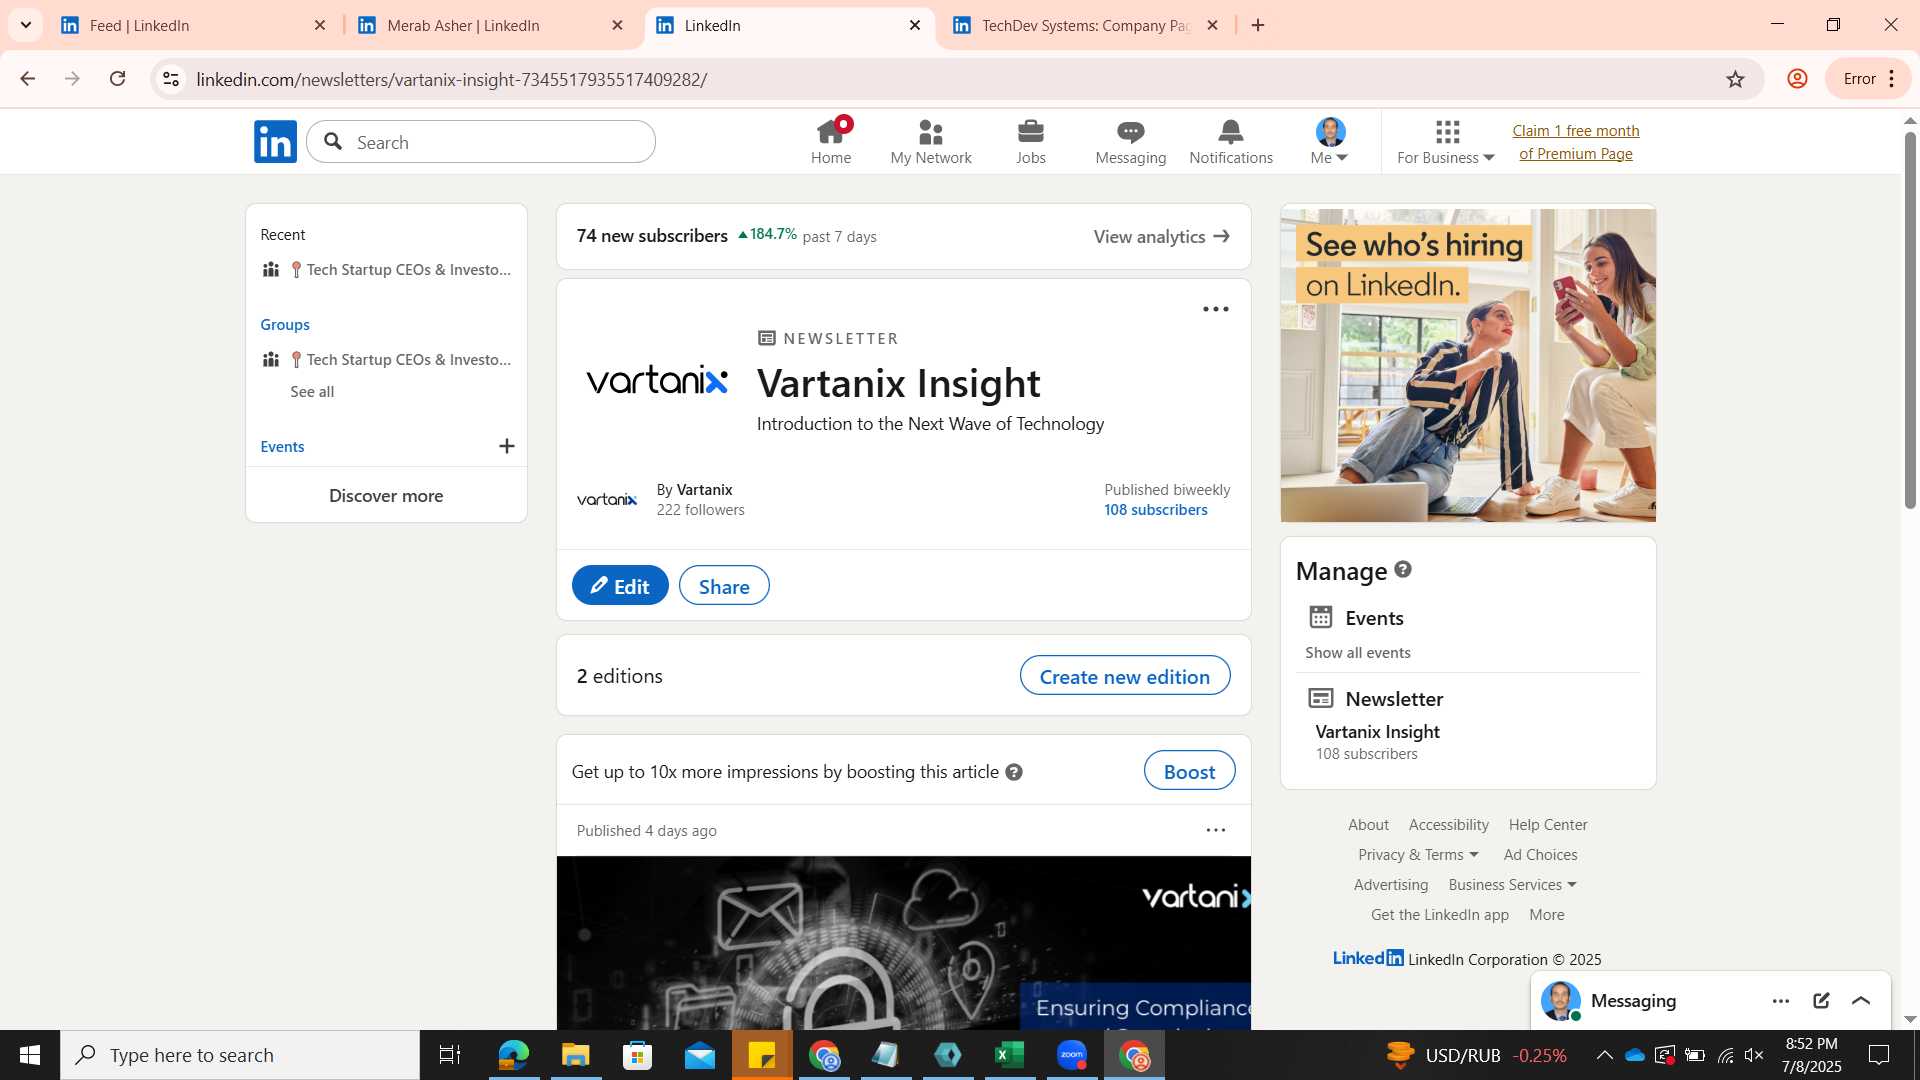This screenshot has width=1920, height=1080.
Task: Open recent Tech Startup CEOs group
Action: tap(387, 270)
